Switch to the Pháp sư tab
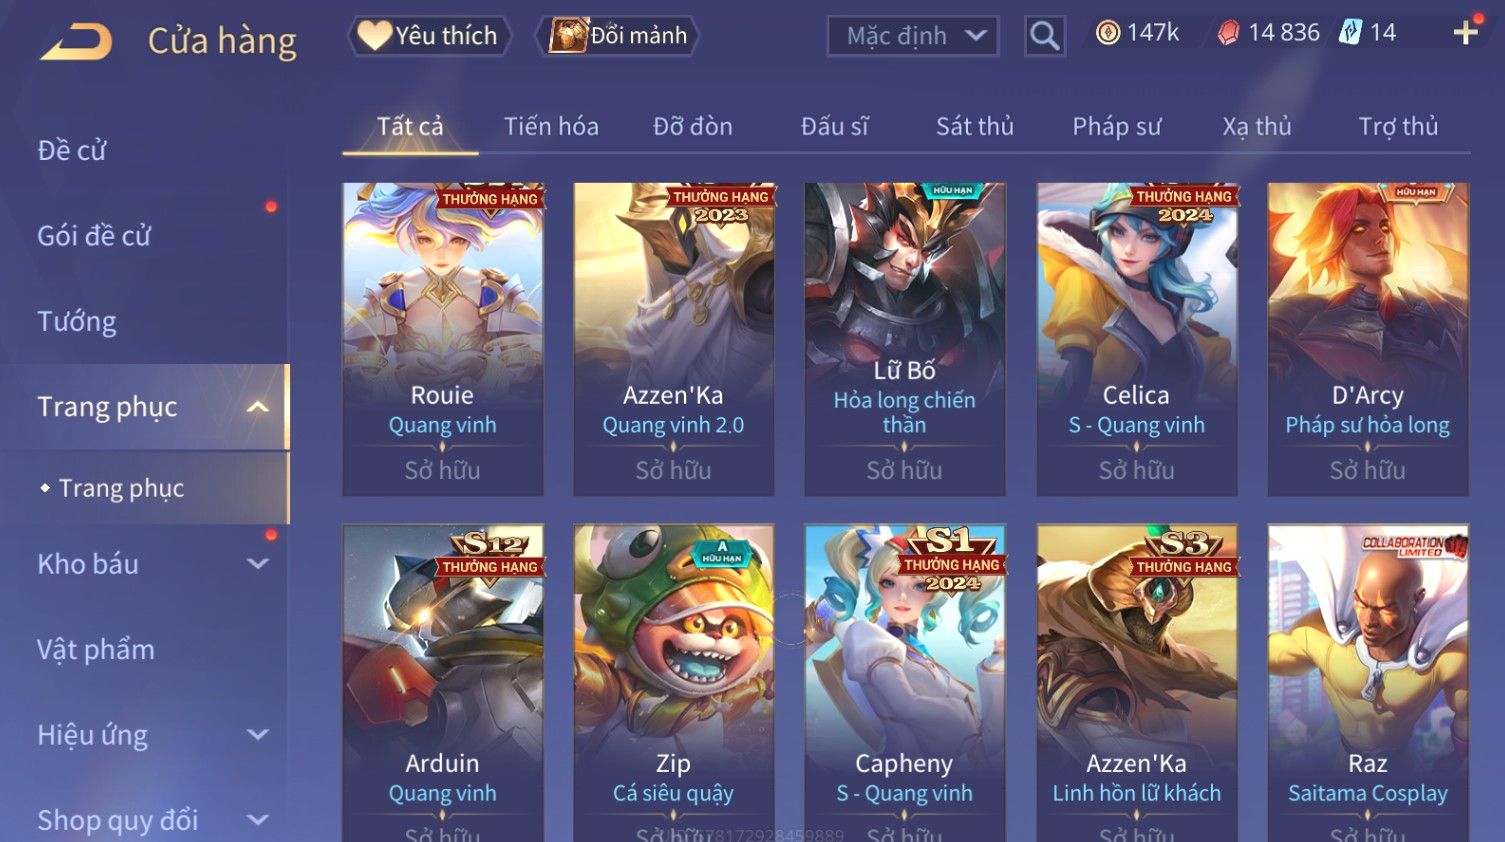Screen dimensions: 1505x842 [1116, 127]
